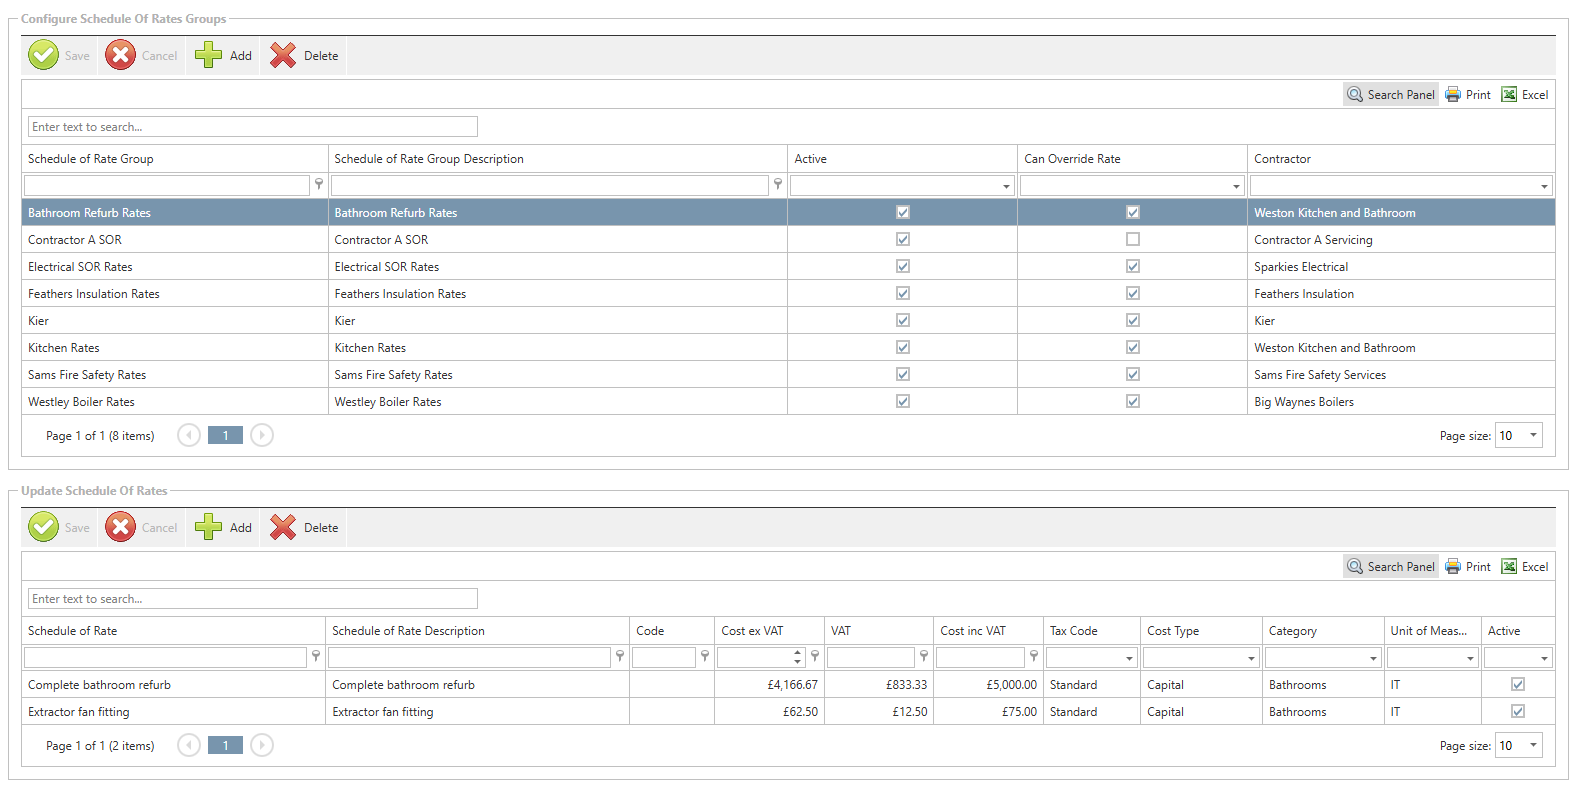Open Contractor filter dropdown
The width and height of the screenshot is (1576, 790).
coord(1544,186)
